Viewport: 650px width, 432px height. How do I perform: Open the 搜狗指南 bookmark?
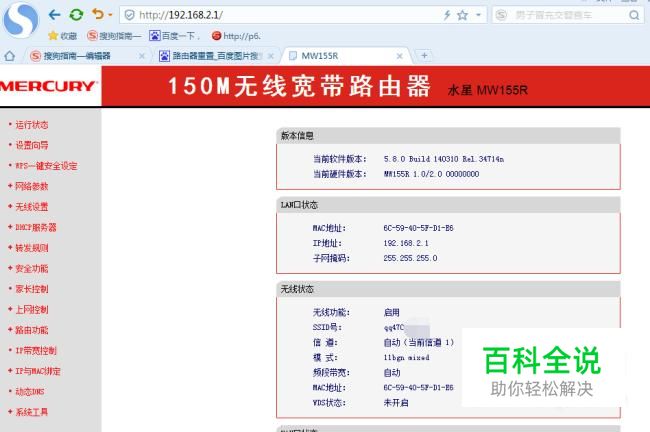coord(114,36)
